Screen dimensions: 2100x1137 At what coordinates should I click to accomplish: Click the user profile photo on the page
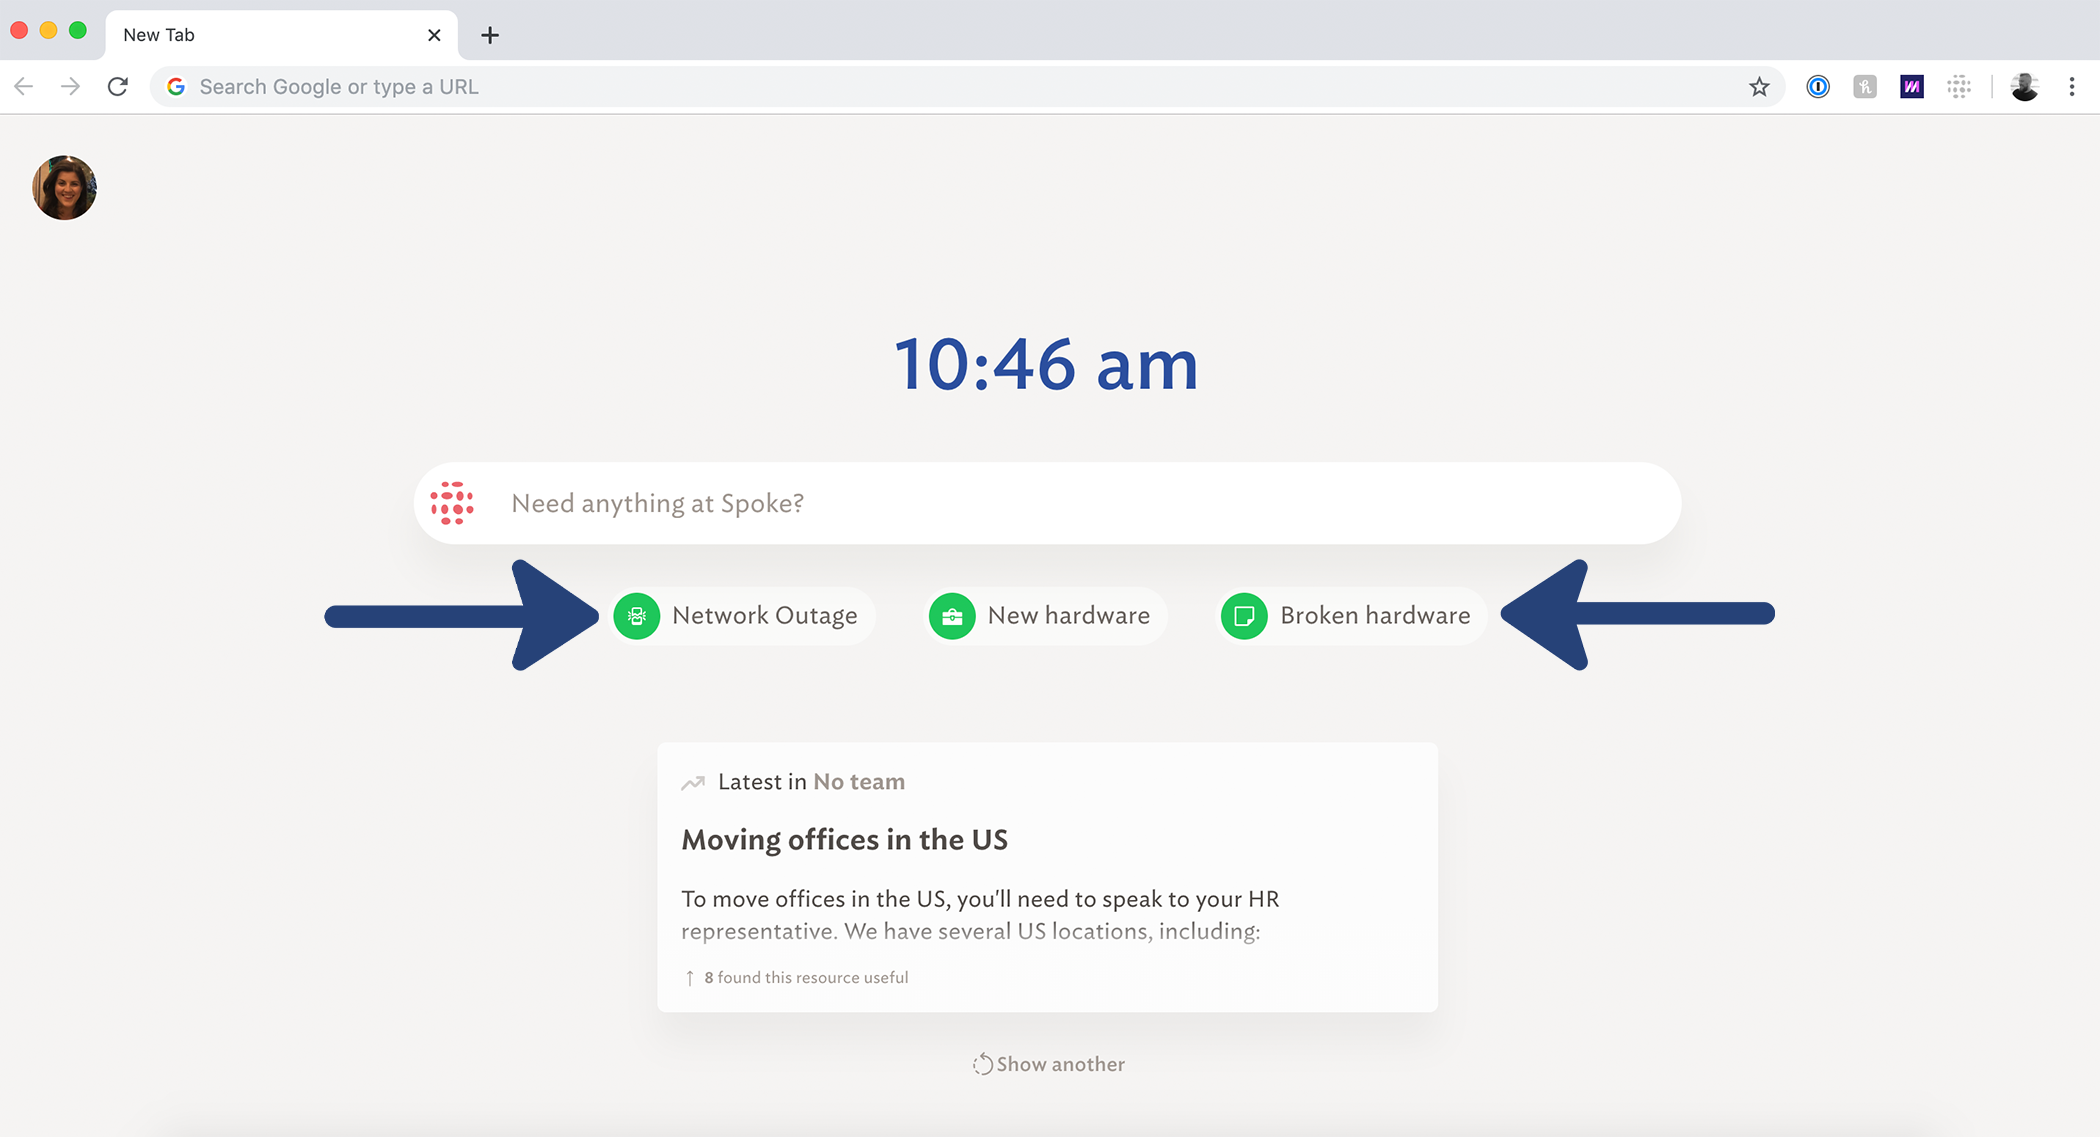(x=64, y=187)
